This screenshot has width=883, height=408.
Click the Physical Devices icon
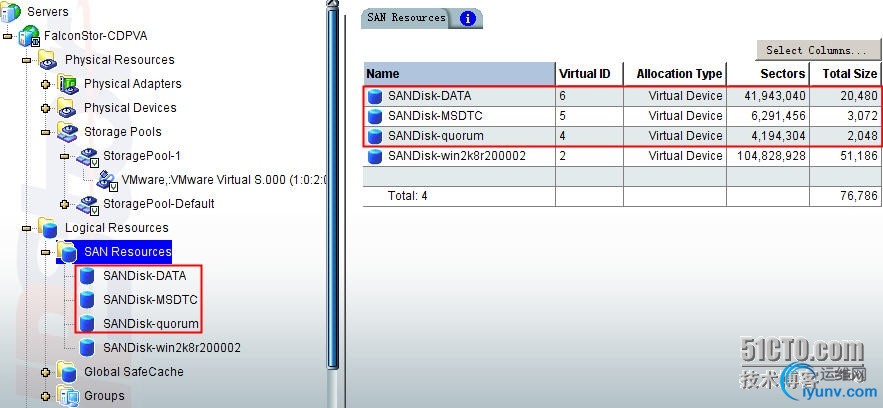point(67,108)
